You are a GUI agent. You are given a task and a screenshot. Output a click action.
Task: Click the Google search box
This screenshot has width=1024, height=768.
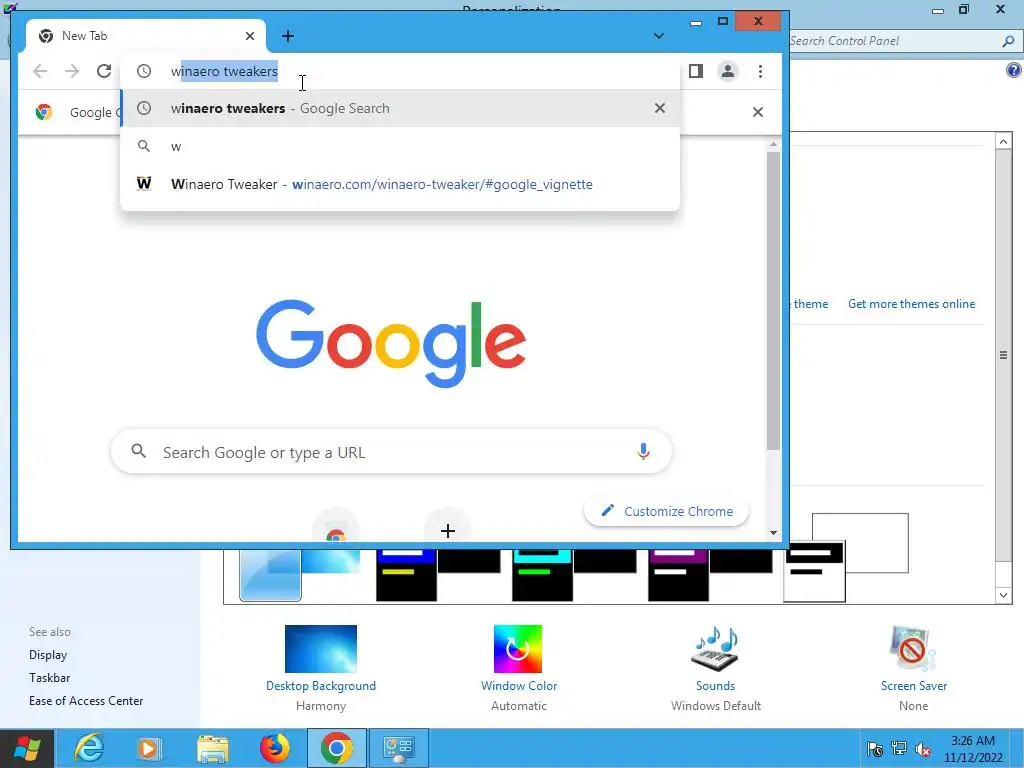tap(391, 452)
